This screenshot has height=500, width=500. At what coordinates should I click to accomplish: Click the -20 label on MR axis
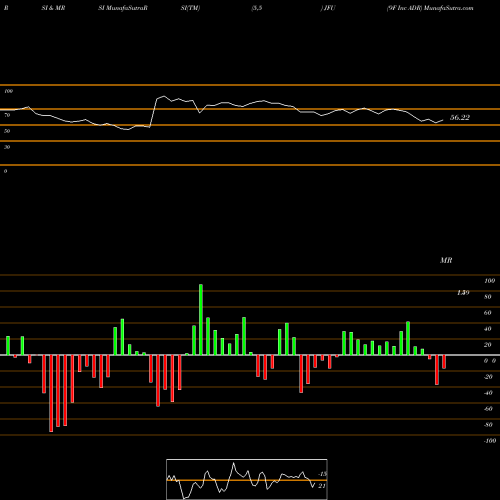[488, 377]
